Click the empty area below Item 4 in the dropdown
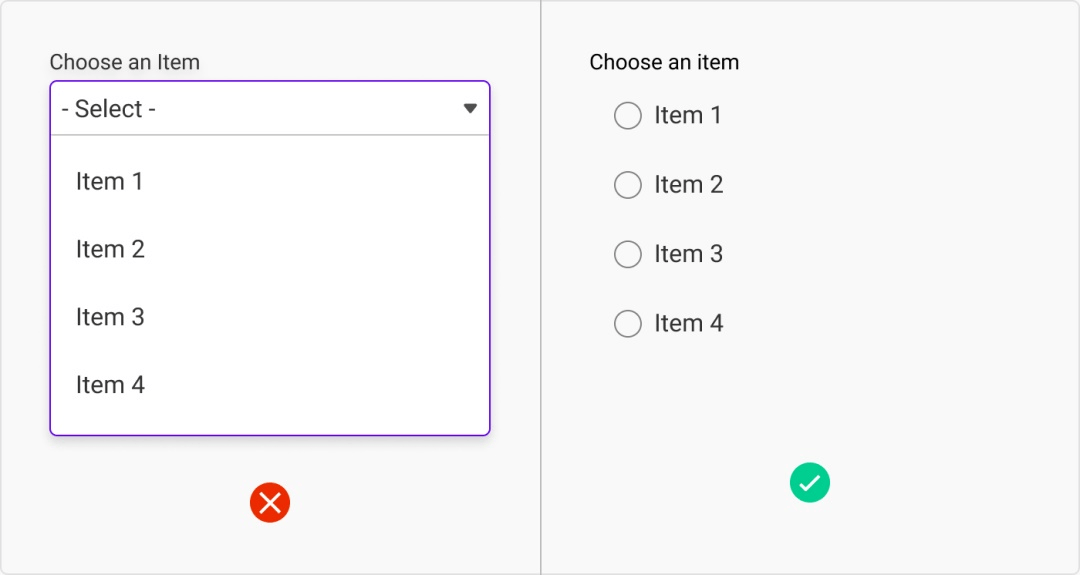 [270, 424]
